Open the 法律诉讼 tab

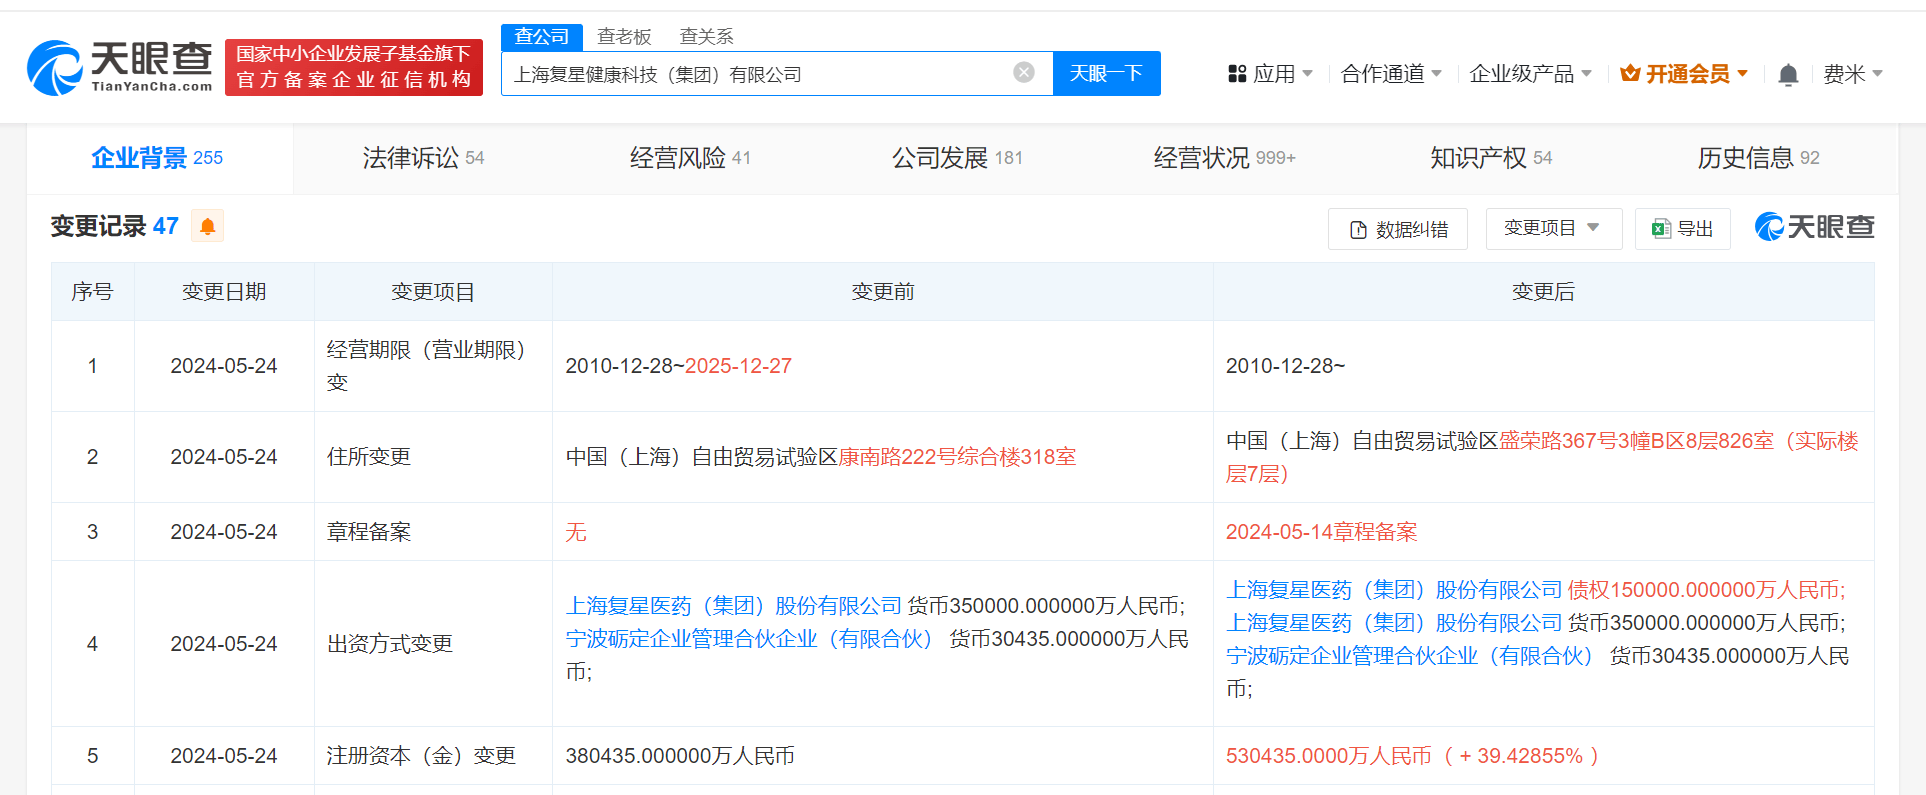[423, 158]
